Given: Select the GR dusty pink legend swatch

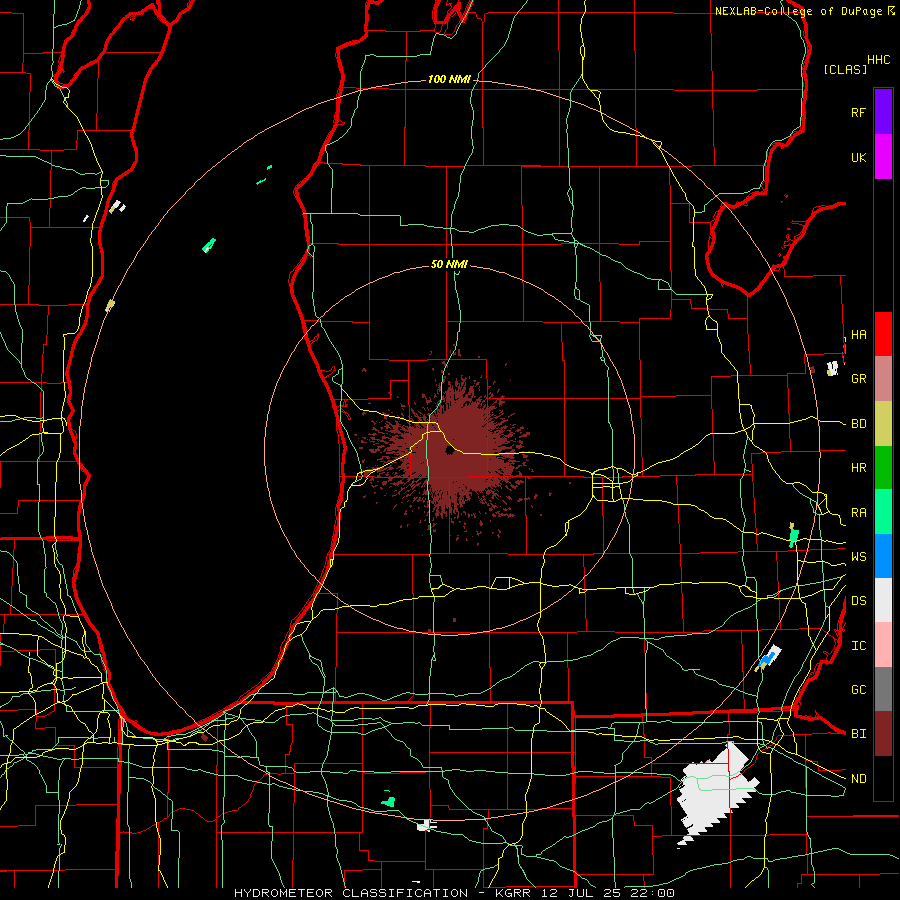Looking at the screenshot, I should pyautogui.click(x=883, y=379).
